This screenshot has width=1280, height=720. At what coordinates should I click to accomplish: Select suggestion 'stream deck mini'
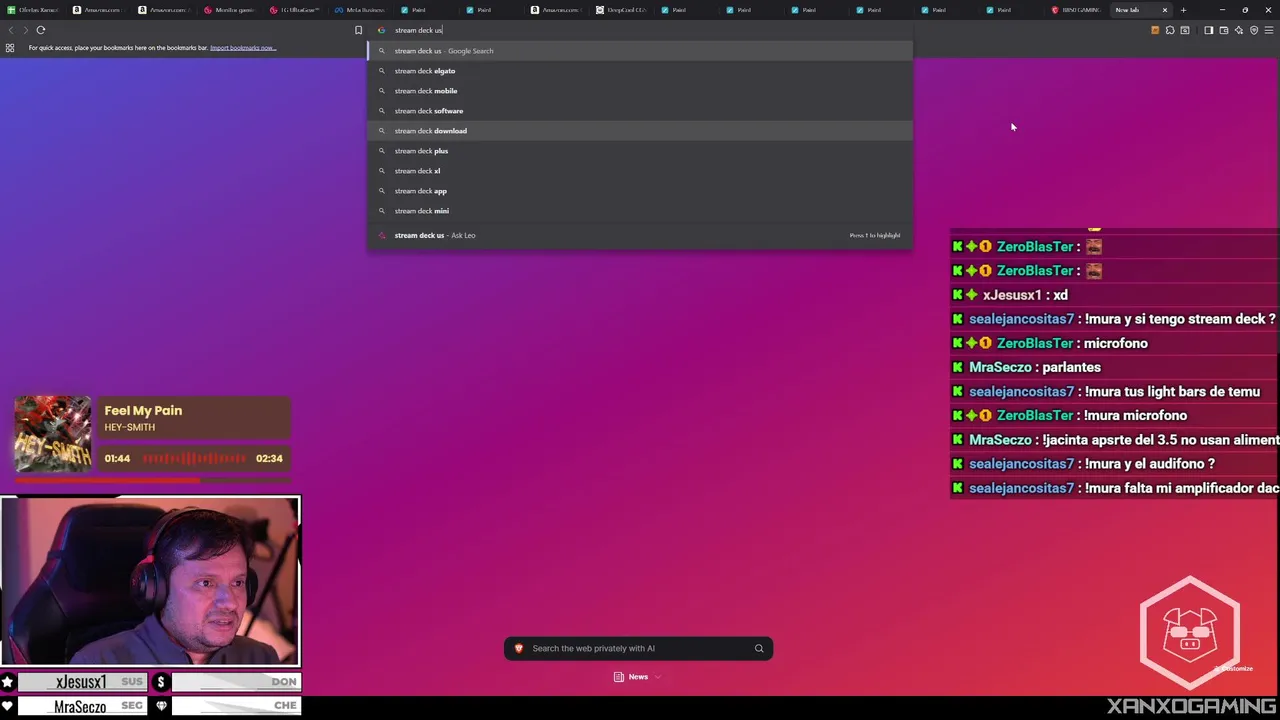tap(640, 211)
